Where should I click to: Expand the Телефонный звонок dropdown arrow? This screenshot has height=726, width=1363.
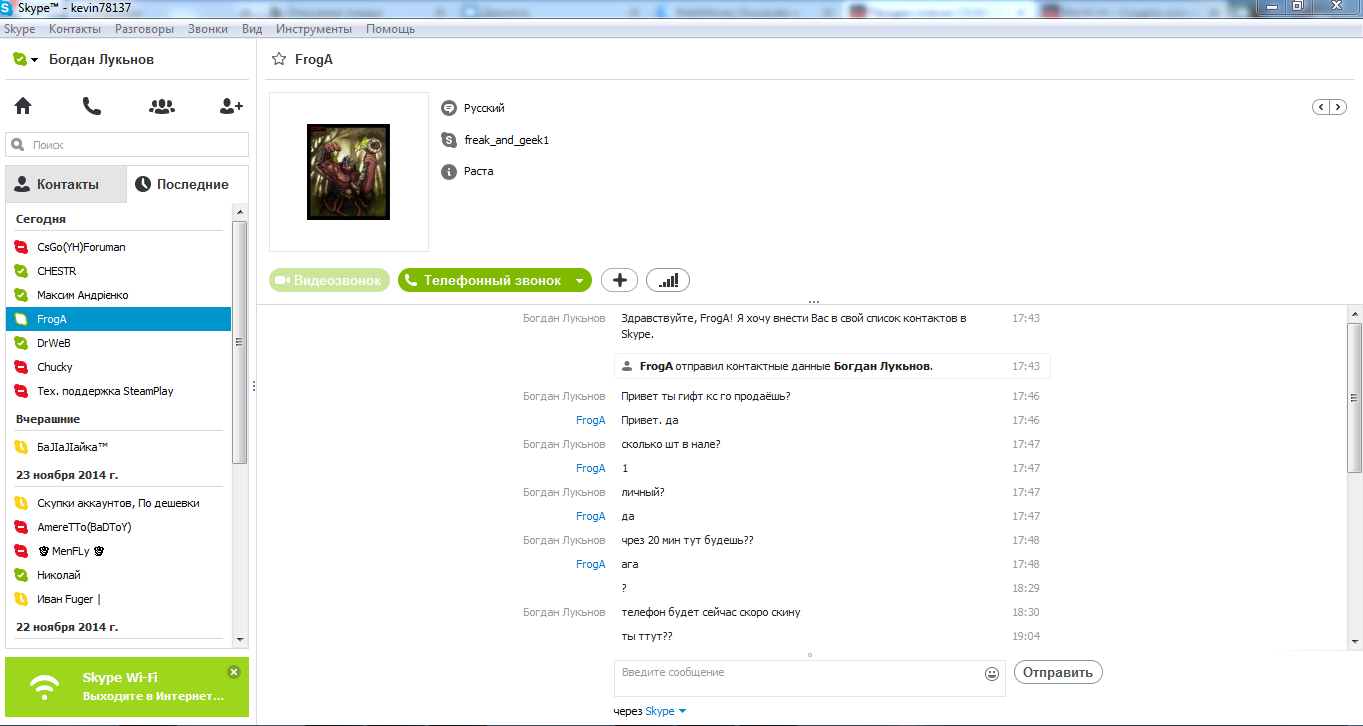click(x=579, y=281)
